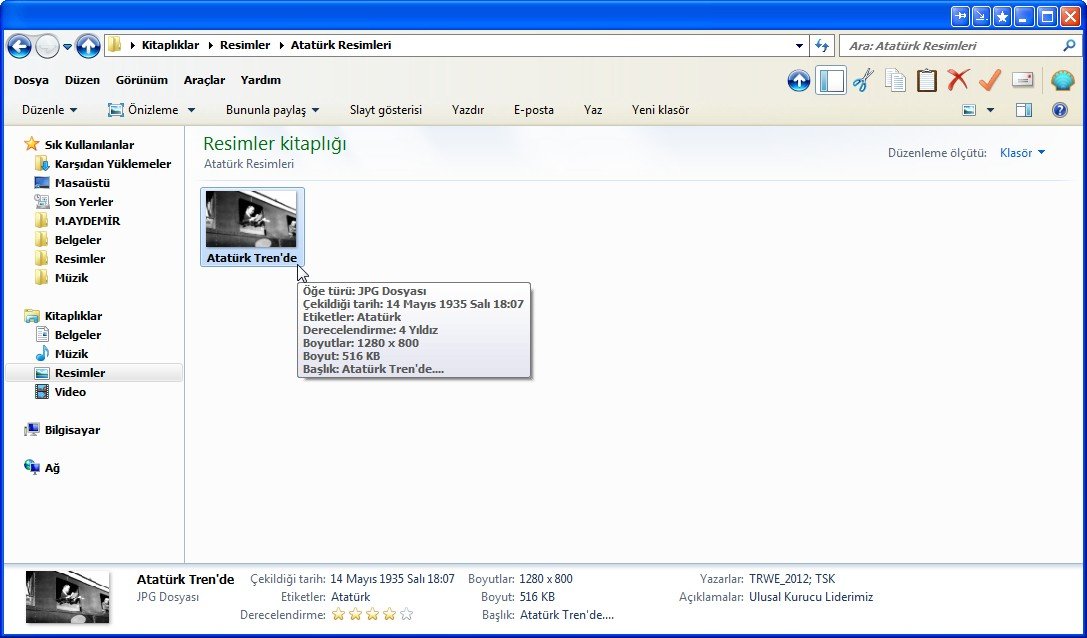Cut the selection with the scissors icon
This screenshot has height=638, width=1087.
point(863,80)
